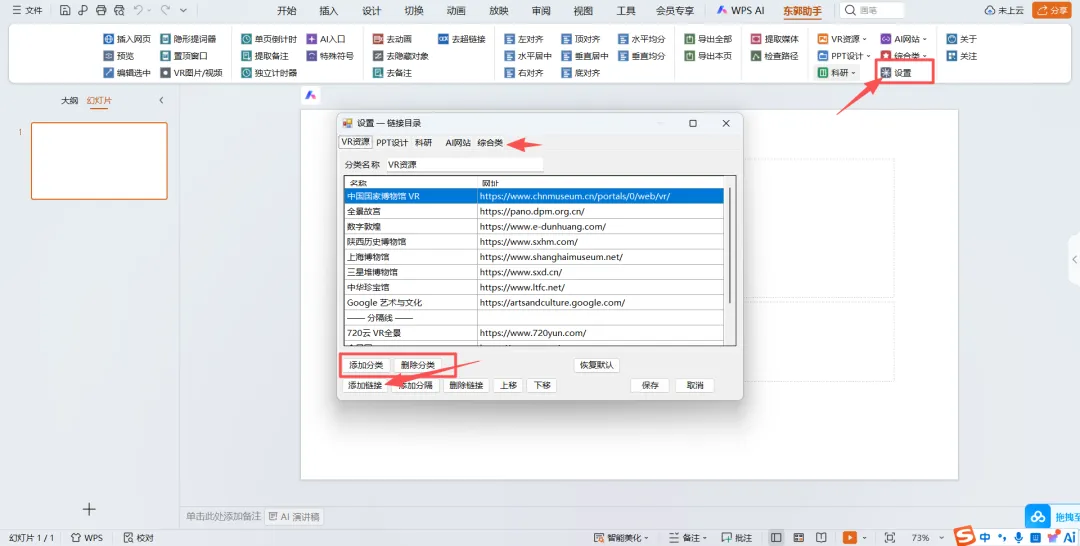Select the 编辑选中 edit tool
The height and width of the screenshot is (546, 1080).
click(127, 72)
